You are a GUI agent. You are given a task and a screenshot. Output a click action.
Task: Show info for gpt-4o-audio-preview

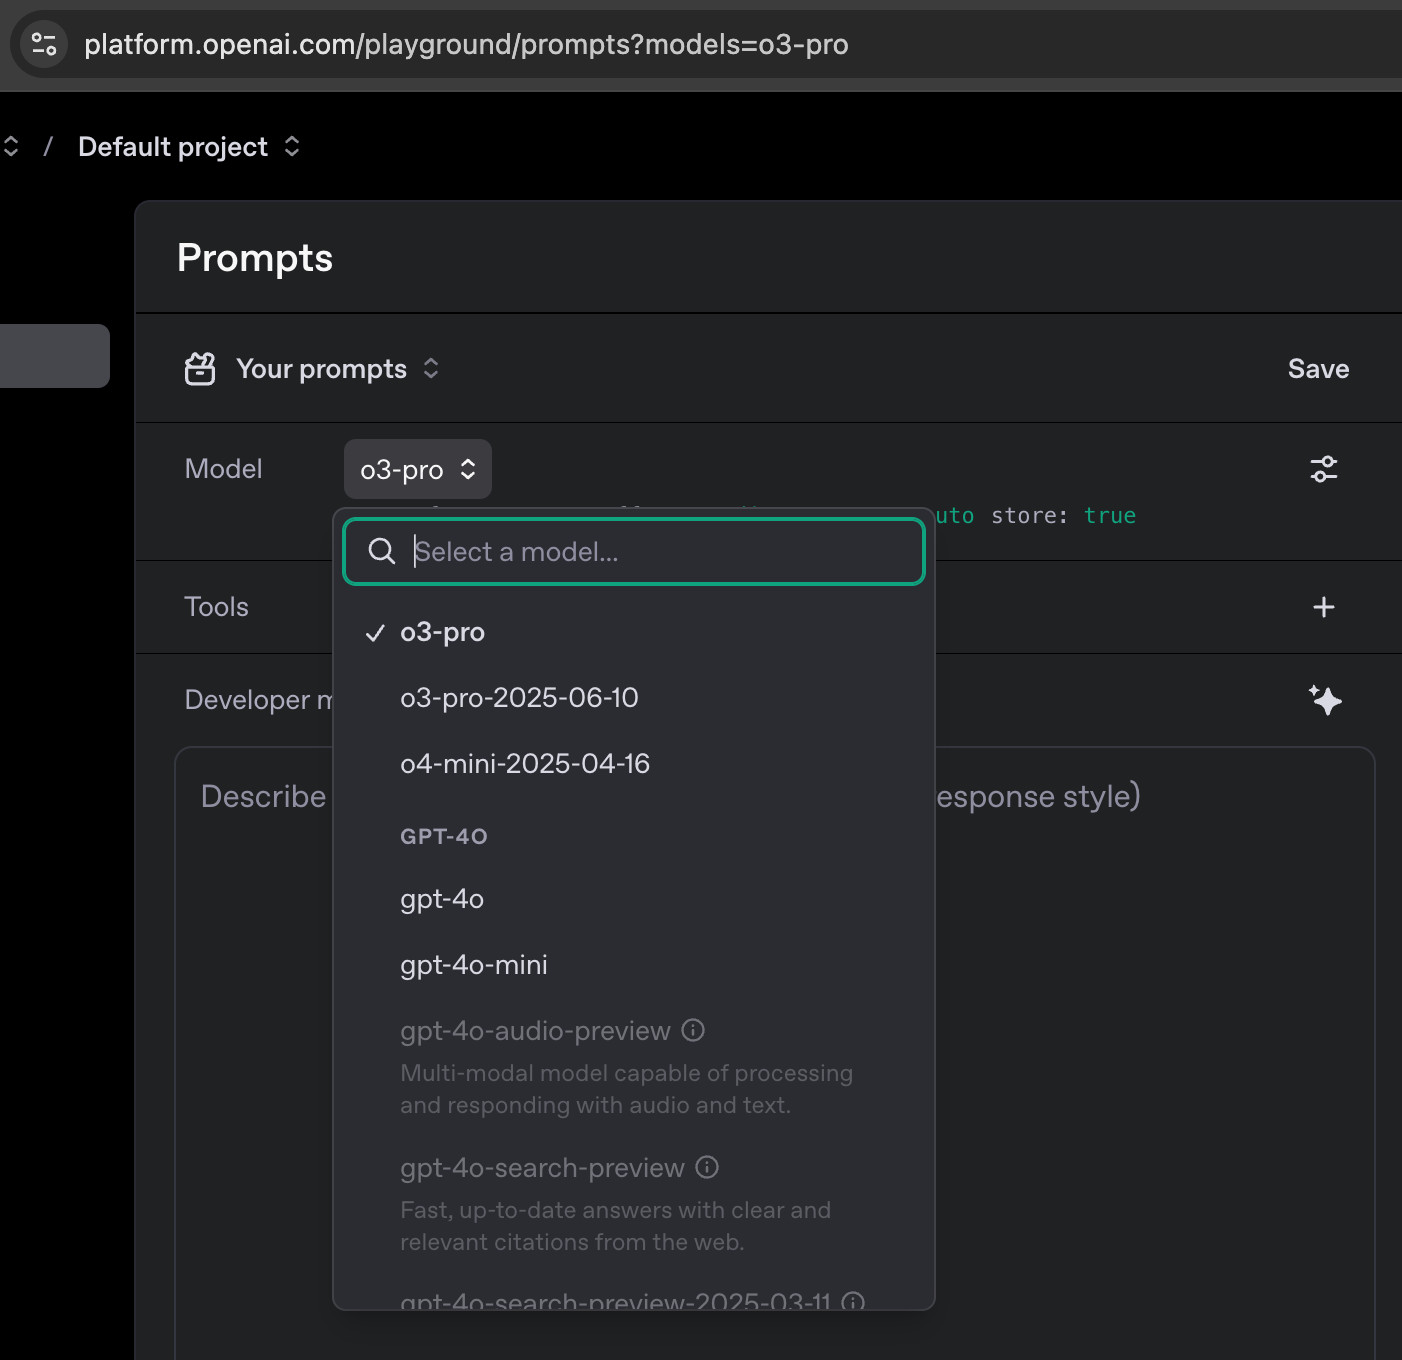693,1030
